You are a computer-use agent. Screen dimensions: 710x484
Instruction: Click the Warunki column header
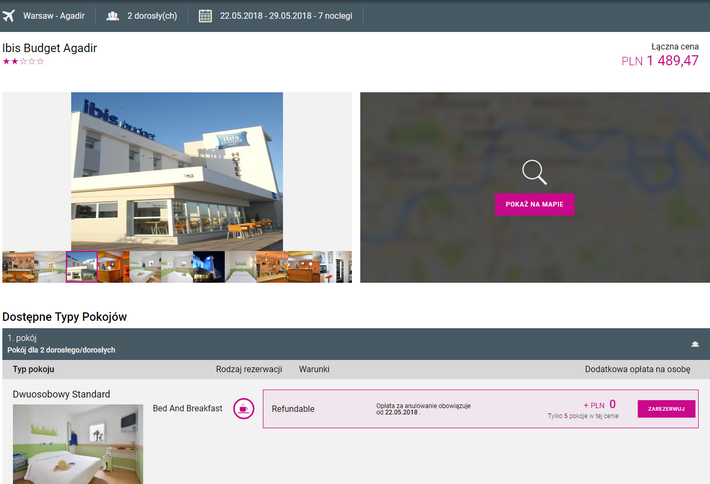pyautogui.click(x=315, y=370)
